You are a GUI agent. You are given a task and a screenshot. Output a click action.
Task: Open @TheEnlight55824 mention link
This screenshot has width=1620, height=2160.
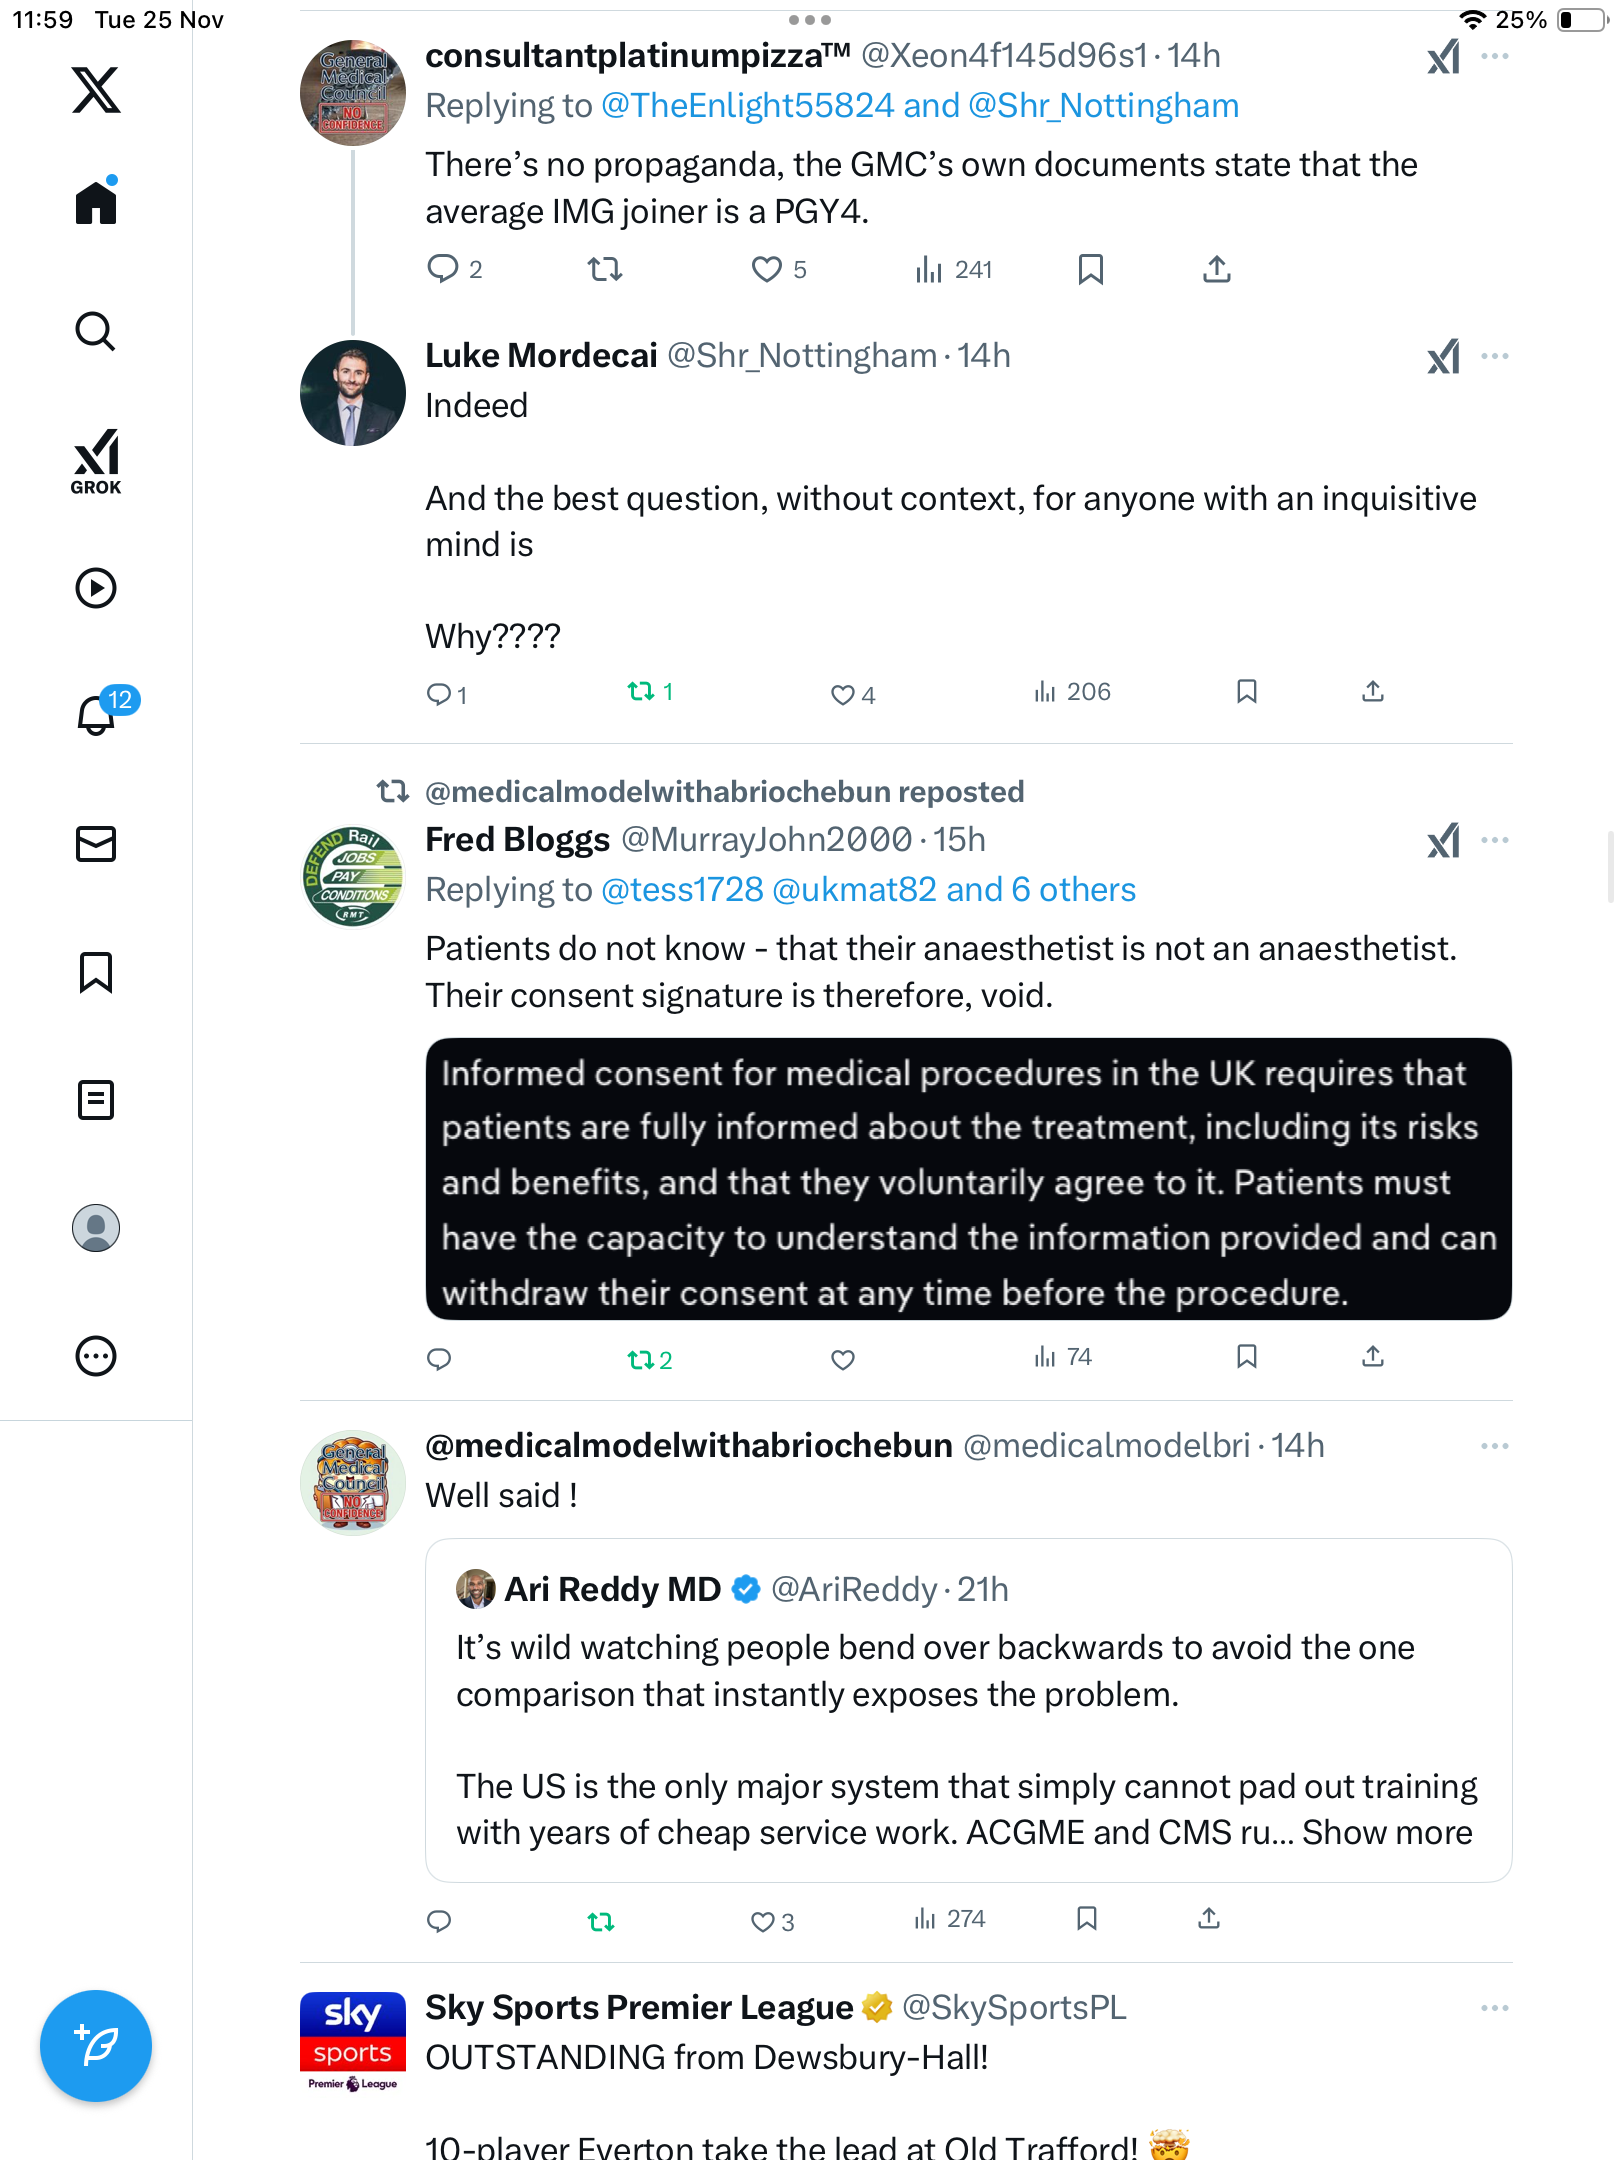point(747,106)
